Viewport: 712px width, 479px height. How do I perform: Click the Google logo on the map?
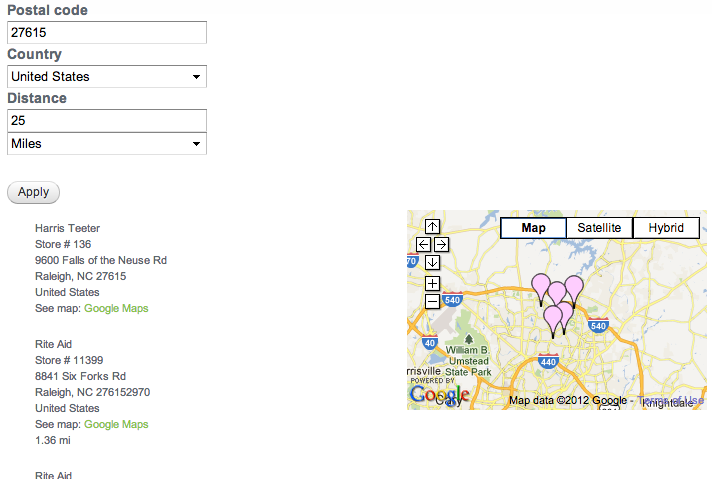(x=439, y=396)
